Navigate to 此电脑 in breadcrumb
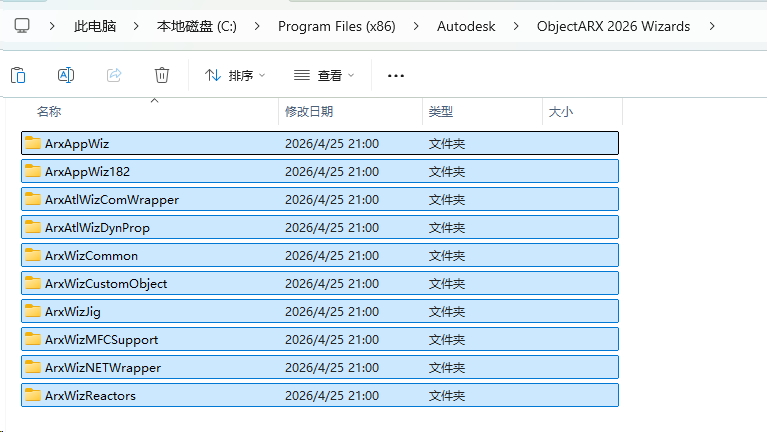Image resolution: width=767 pixels, height=432 pixels. click(x=95, y=26)
